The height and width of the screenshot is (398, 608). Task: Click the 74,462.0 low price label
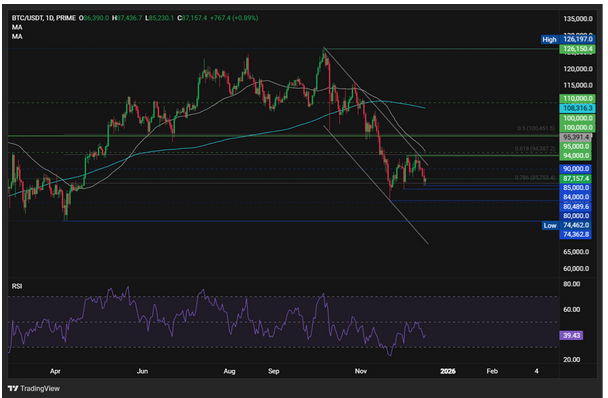pyautogui.click(x=576, y=225)
